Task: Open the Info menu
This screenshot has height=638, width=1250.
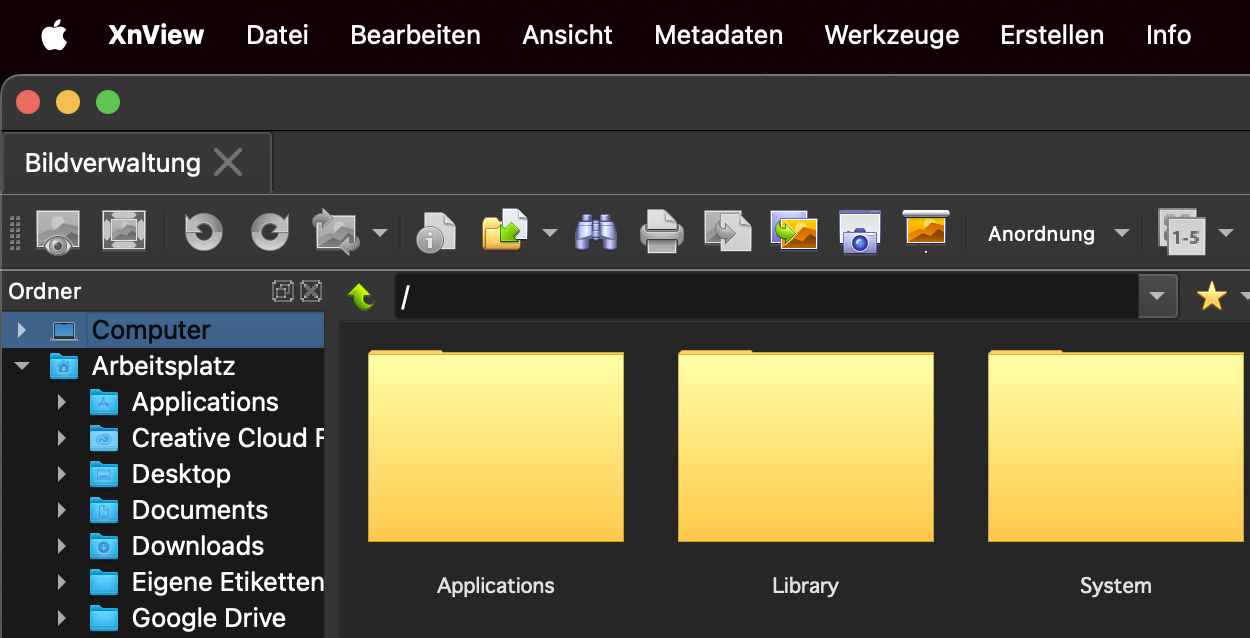Action: coord(1168,36)
